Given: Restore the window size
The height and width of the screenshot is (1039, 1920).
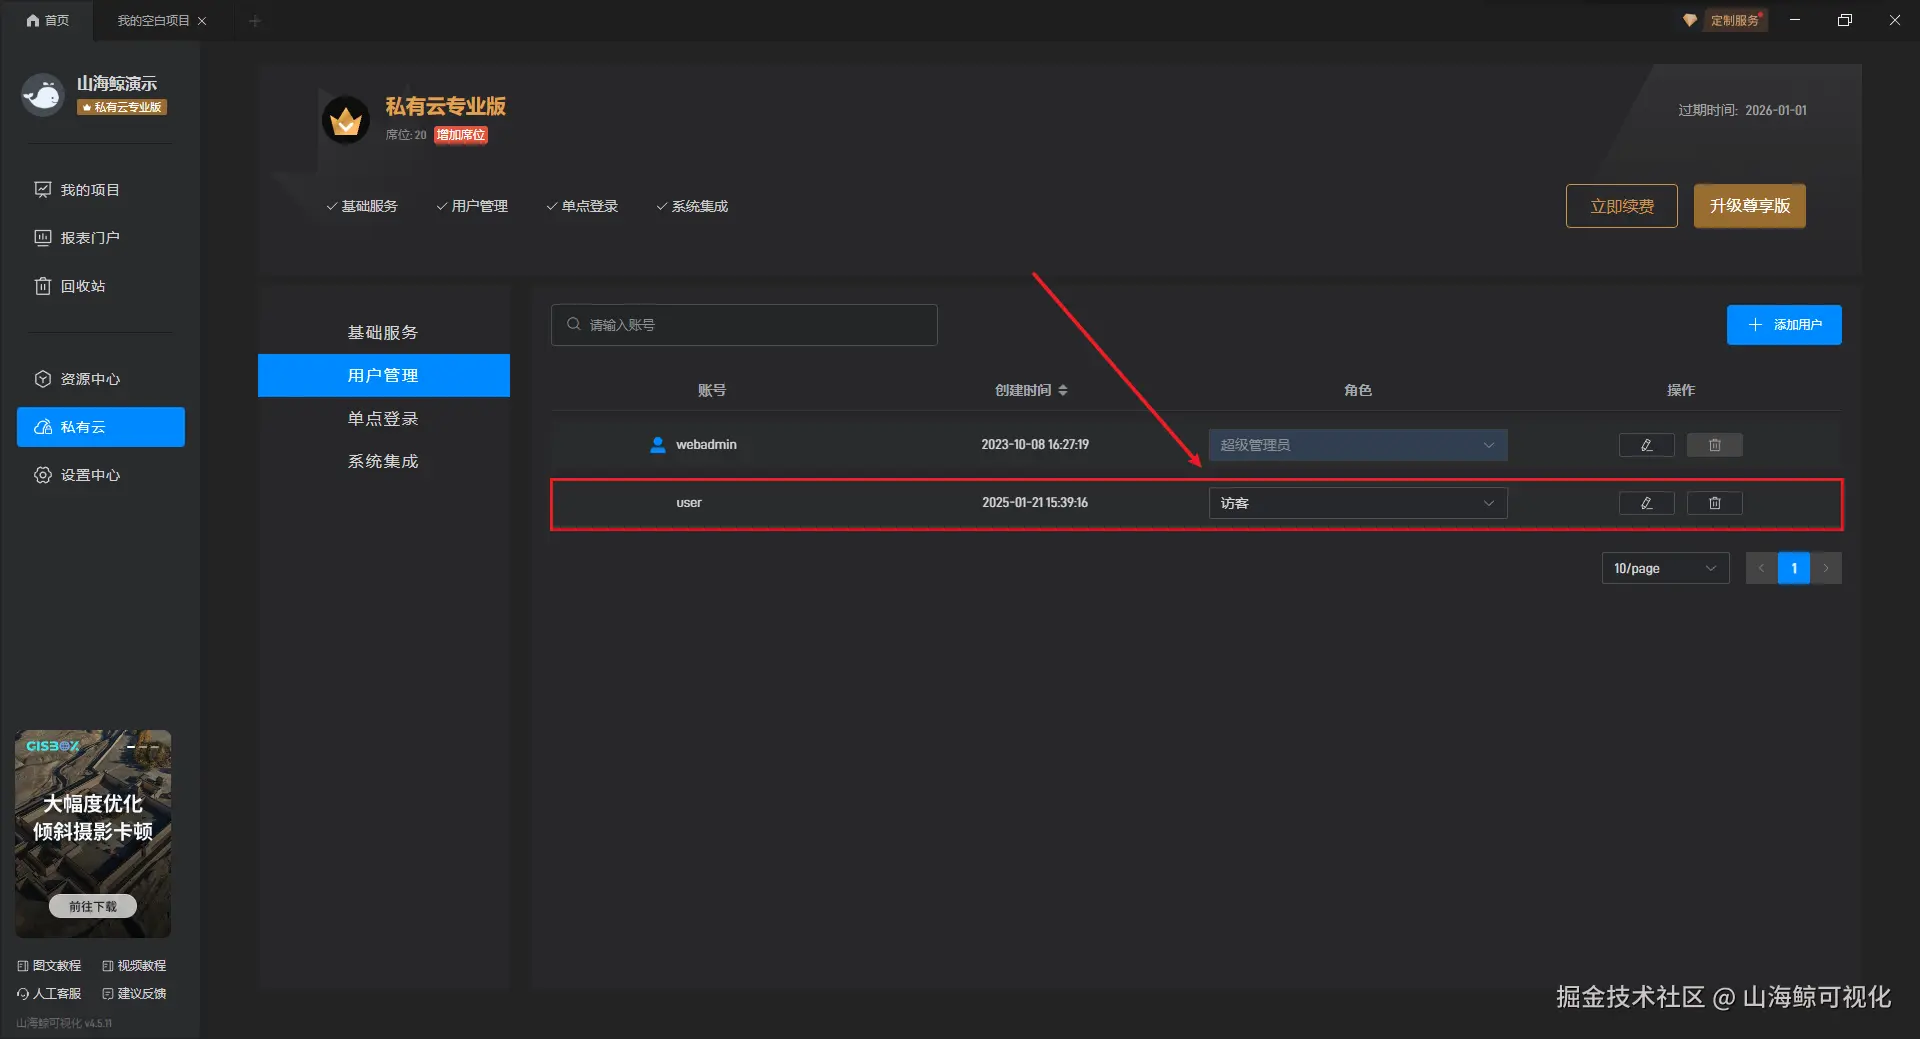Looking at the screenshot, I should [1845, 20].
